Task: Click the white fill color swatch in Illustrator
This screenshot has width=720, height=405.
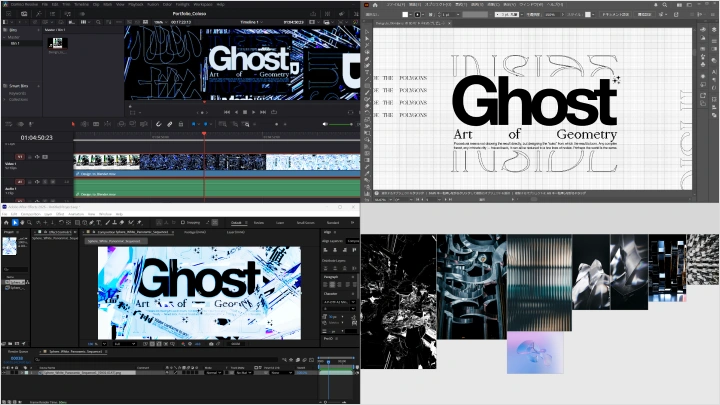Action: click(x=405, y=14)
